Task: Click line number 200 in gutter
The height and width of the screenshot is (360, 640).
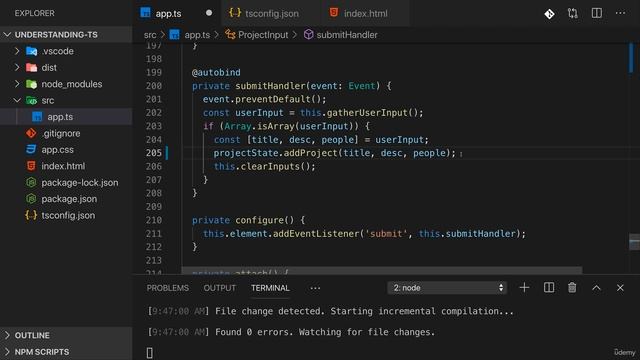Action: point(153,86)
